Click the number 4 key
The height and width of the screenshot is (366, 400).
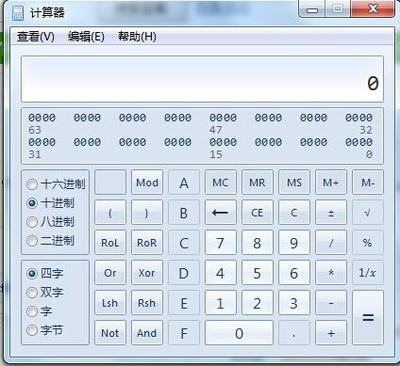(221, 273)
